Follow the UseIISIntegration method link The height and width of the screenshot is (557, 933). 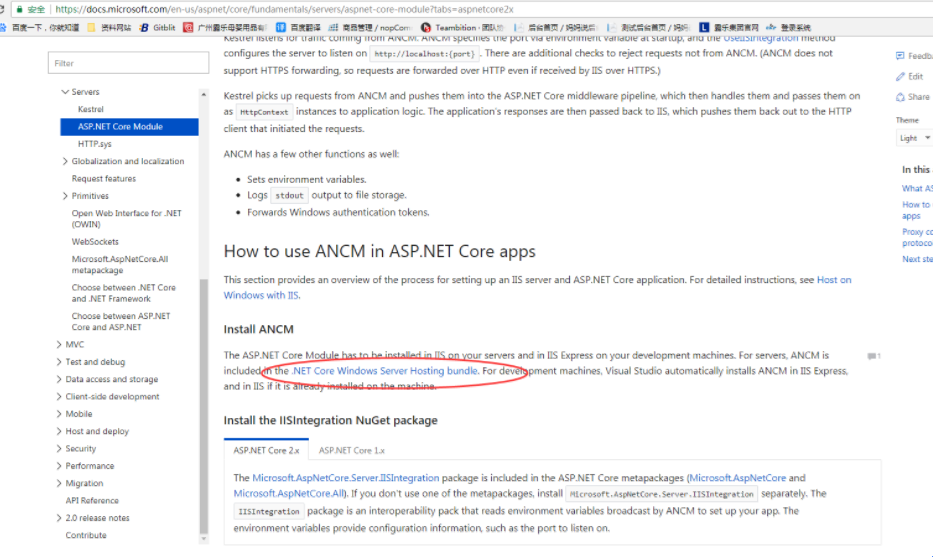coord(760,39)
